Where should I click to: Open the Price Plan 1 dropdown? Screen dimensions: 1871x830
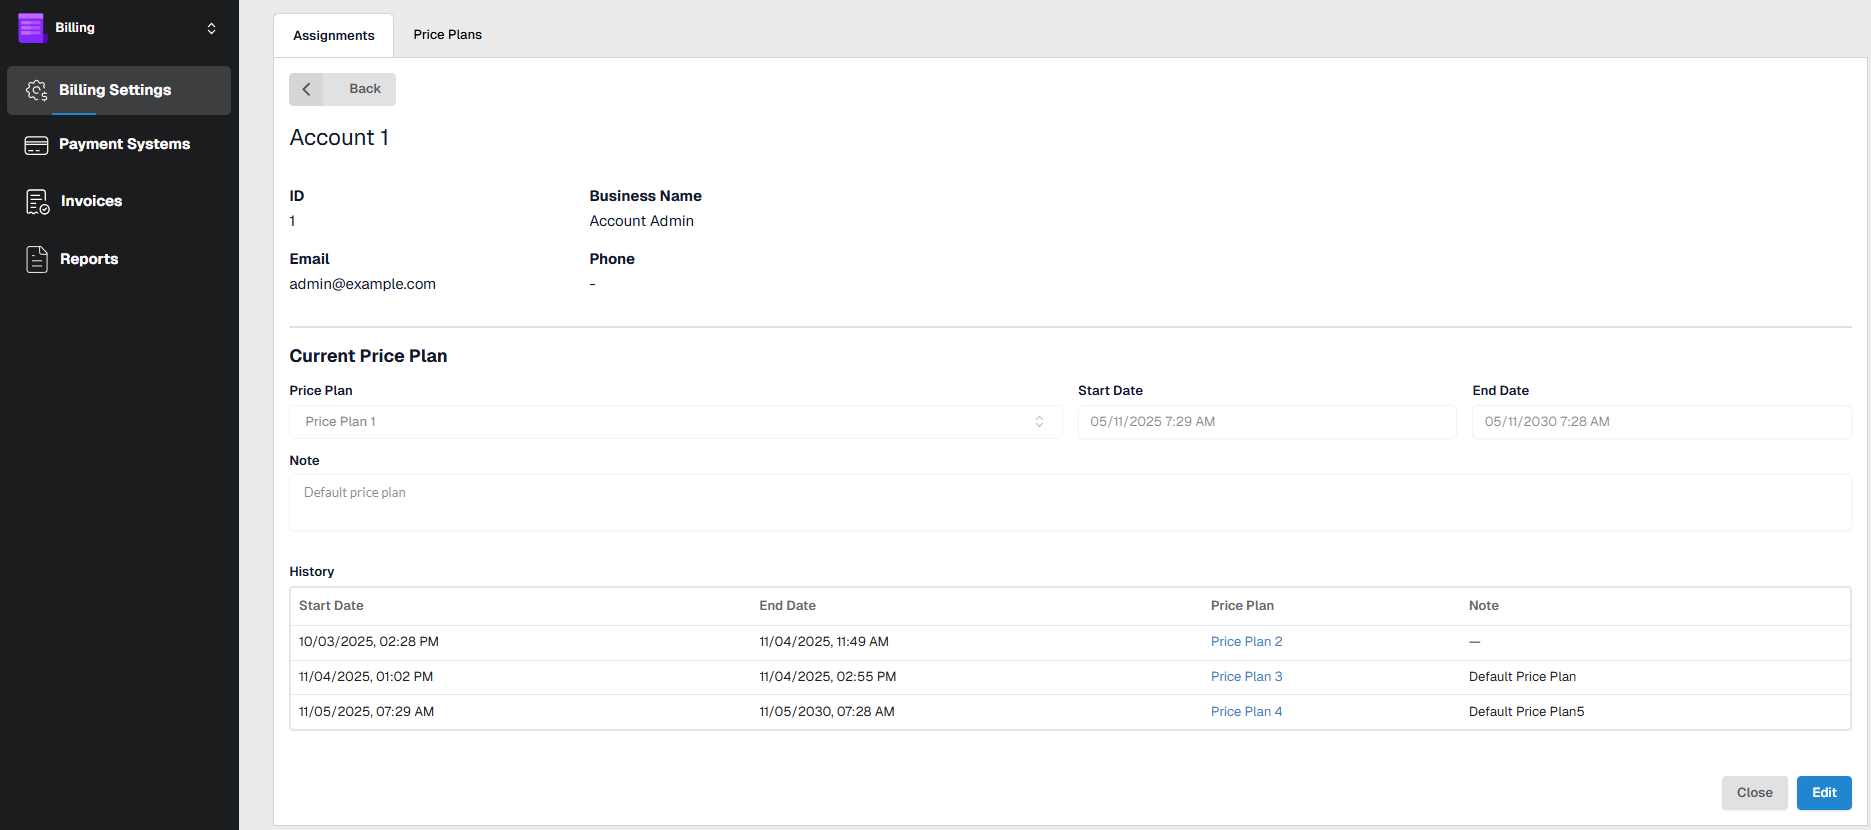[x=660, y=422]
